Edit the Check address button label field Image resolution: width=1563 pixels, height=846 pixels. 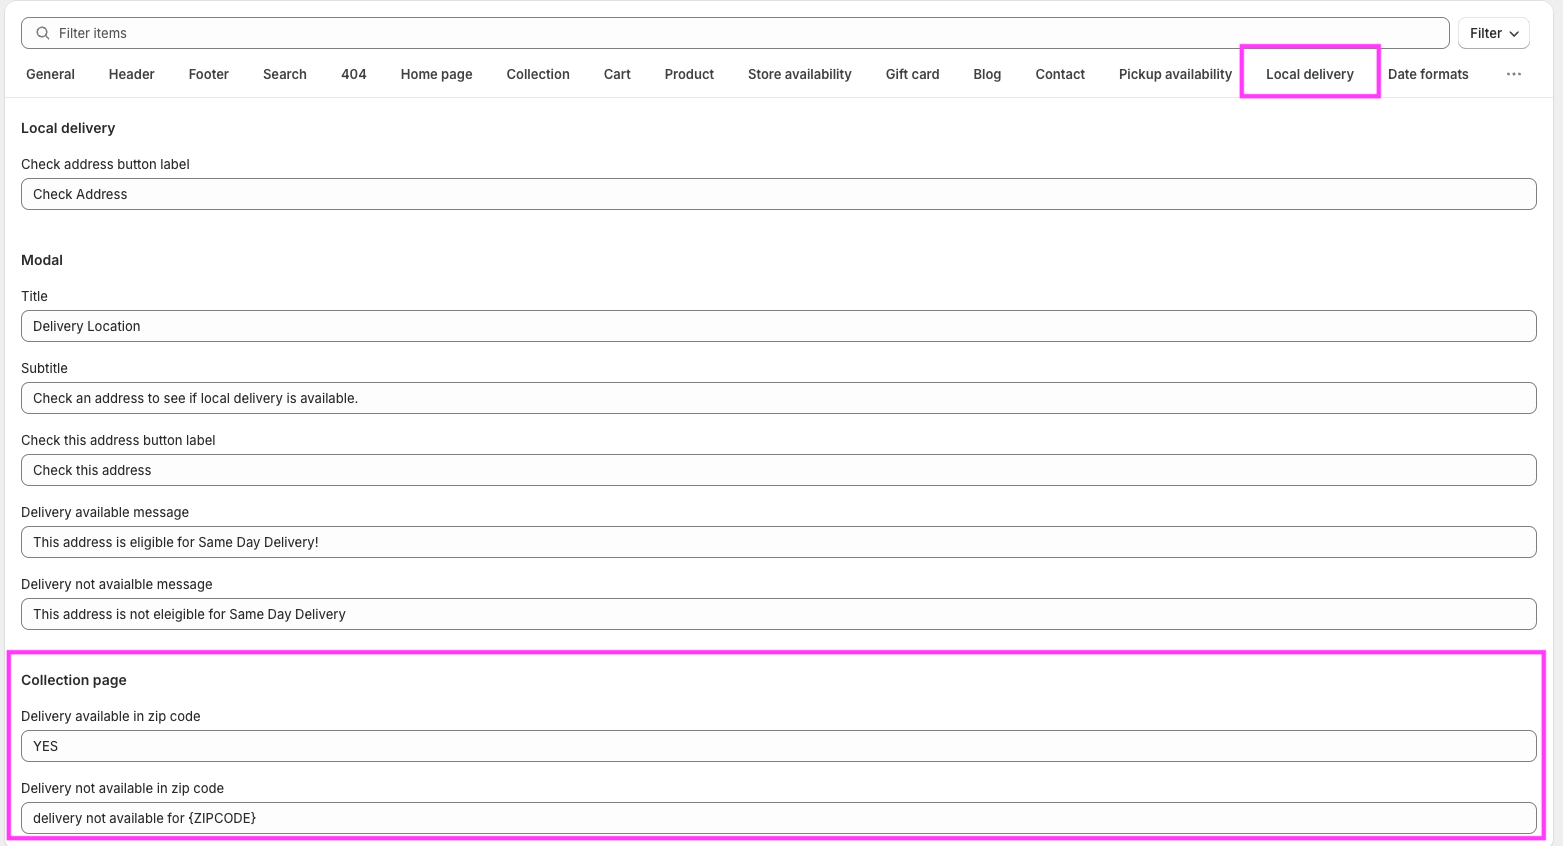pos(778,194)
